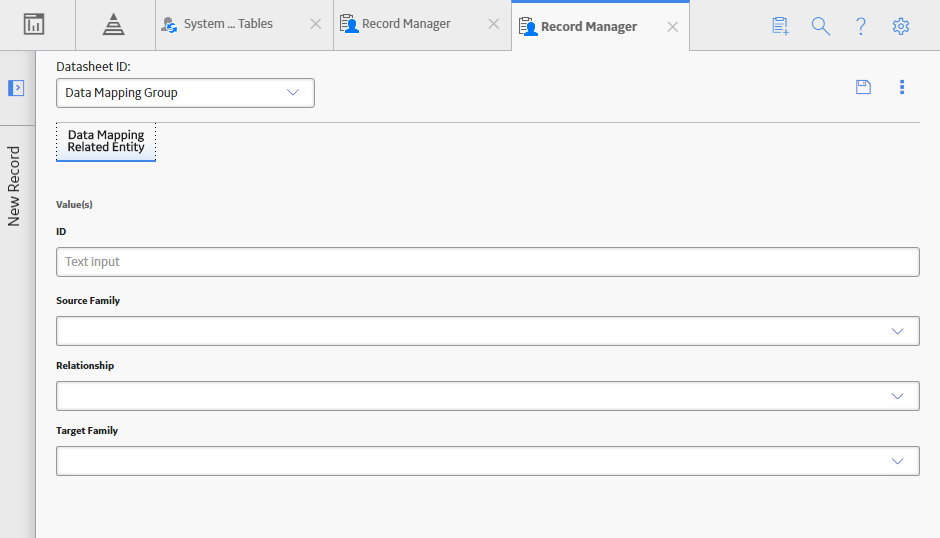Close the System Tables tab

(x=315, y=24)
